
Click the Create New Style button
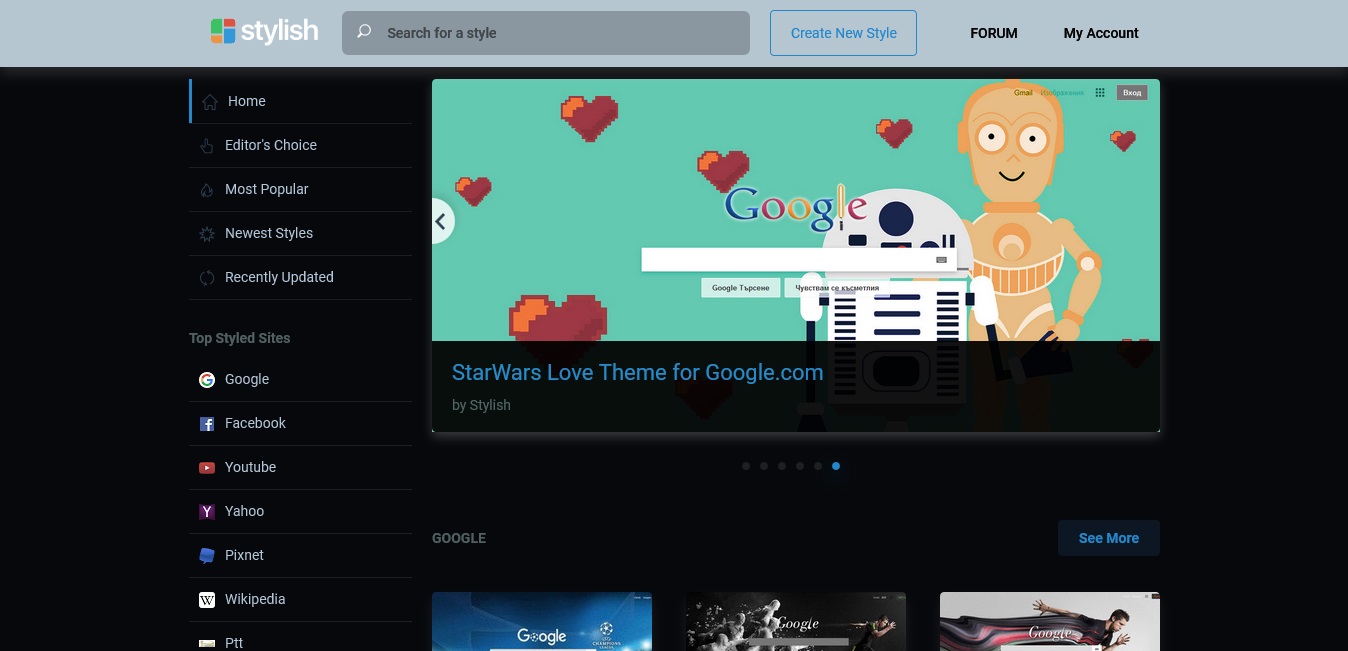click(843, 33)
